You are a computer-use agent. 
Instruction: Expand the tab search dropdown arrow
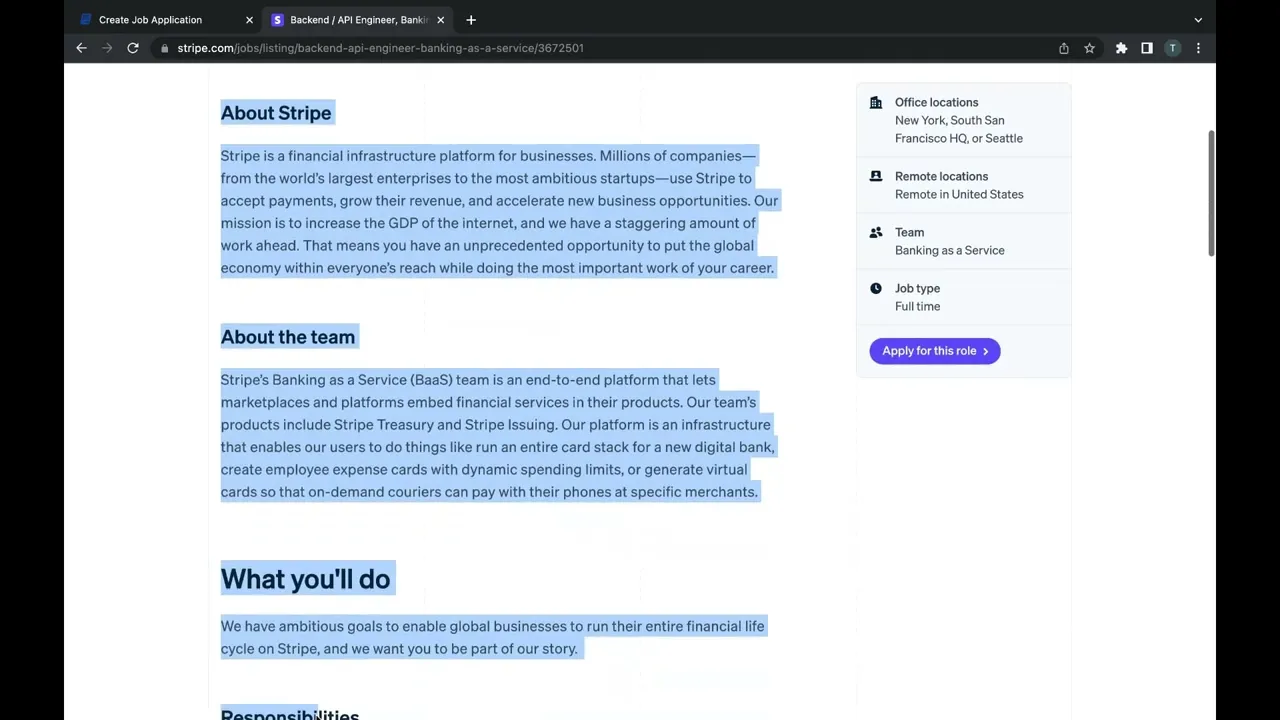pyautogui.click(x=1198, y=20)
